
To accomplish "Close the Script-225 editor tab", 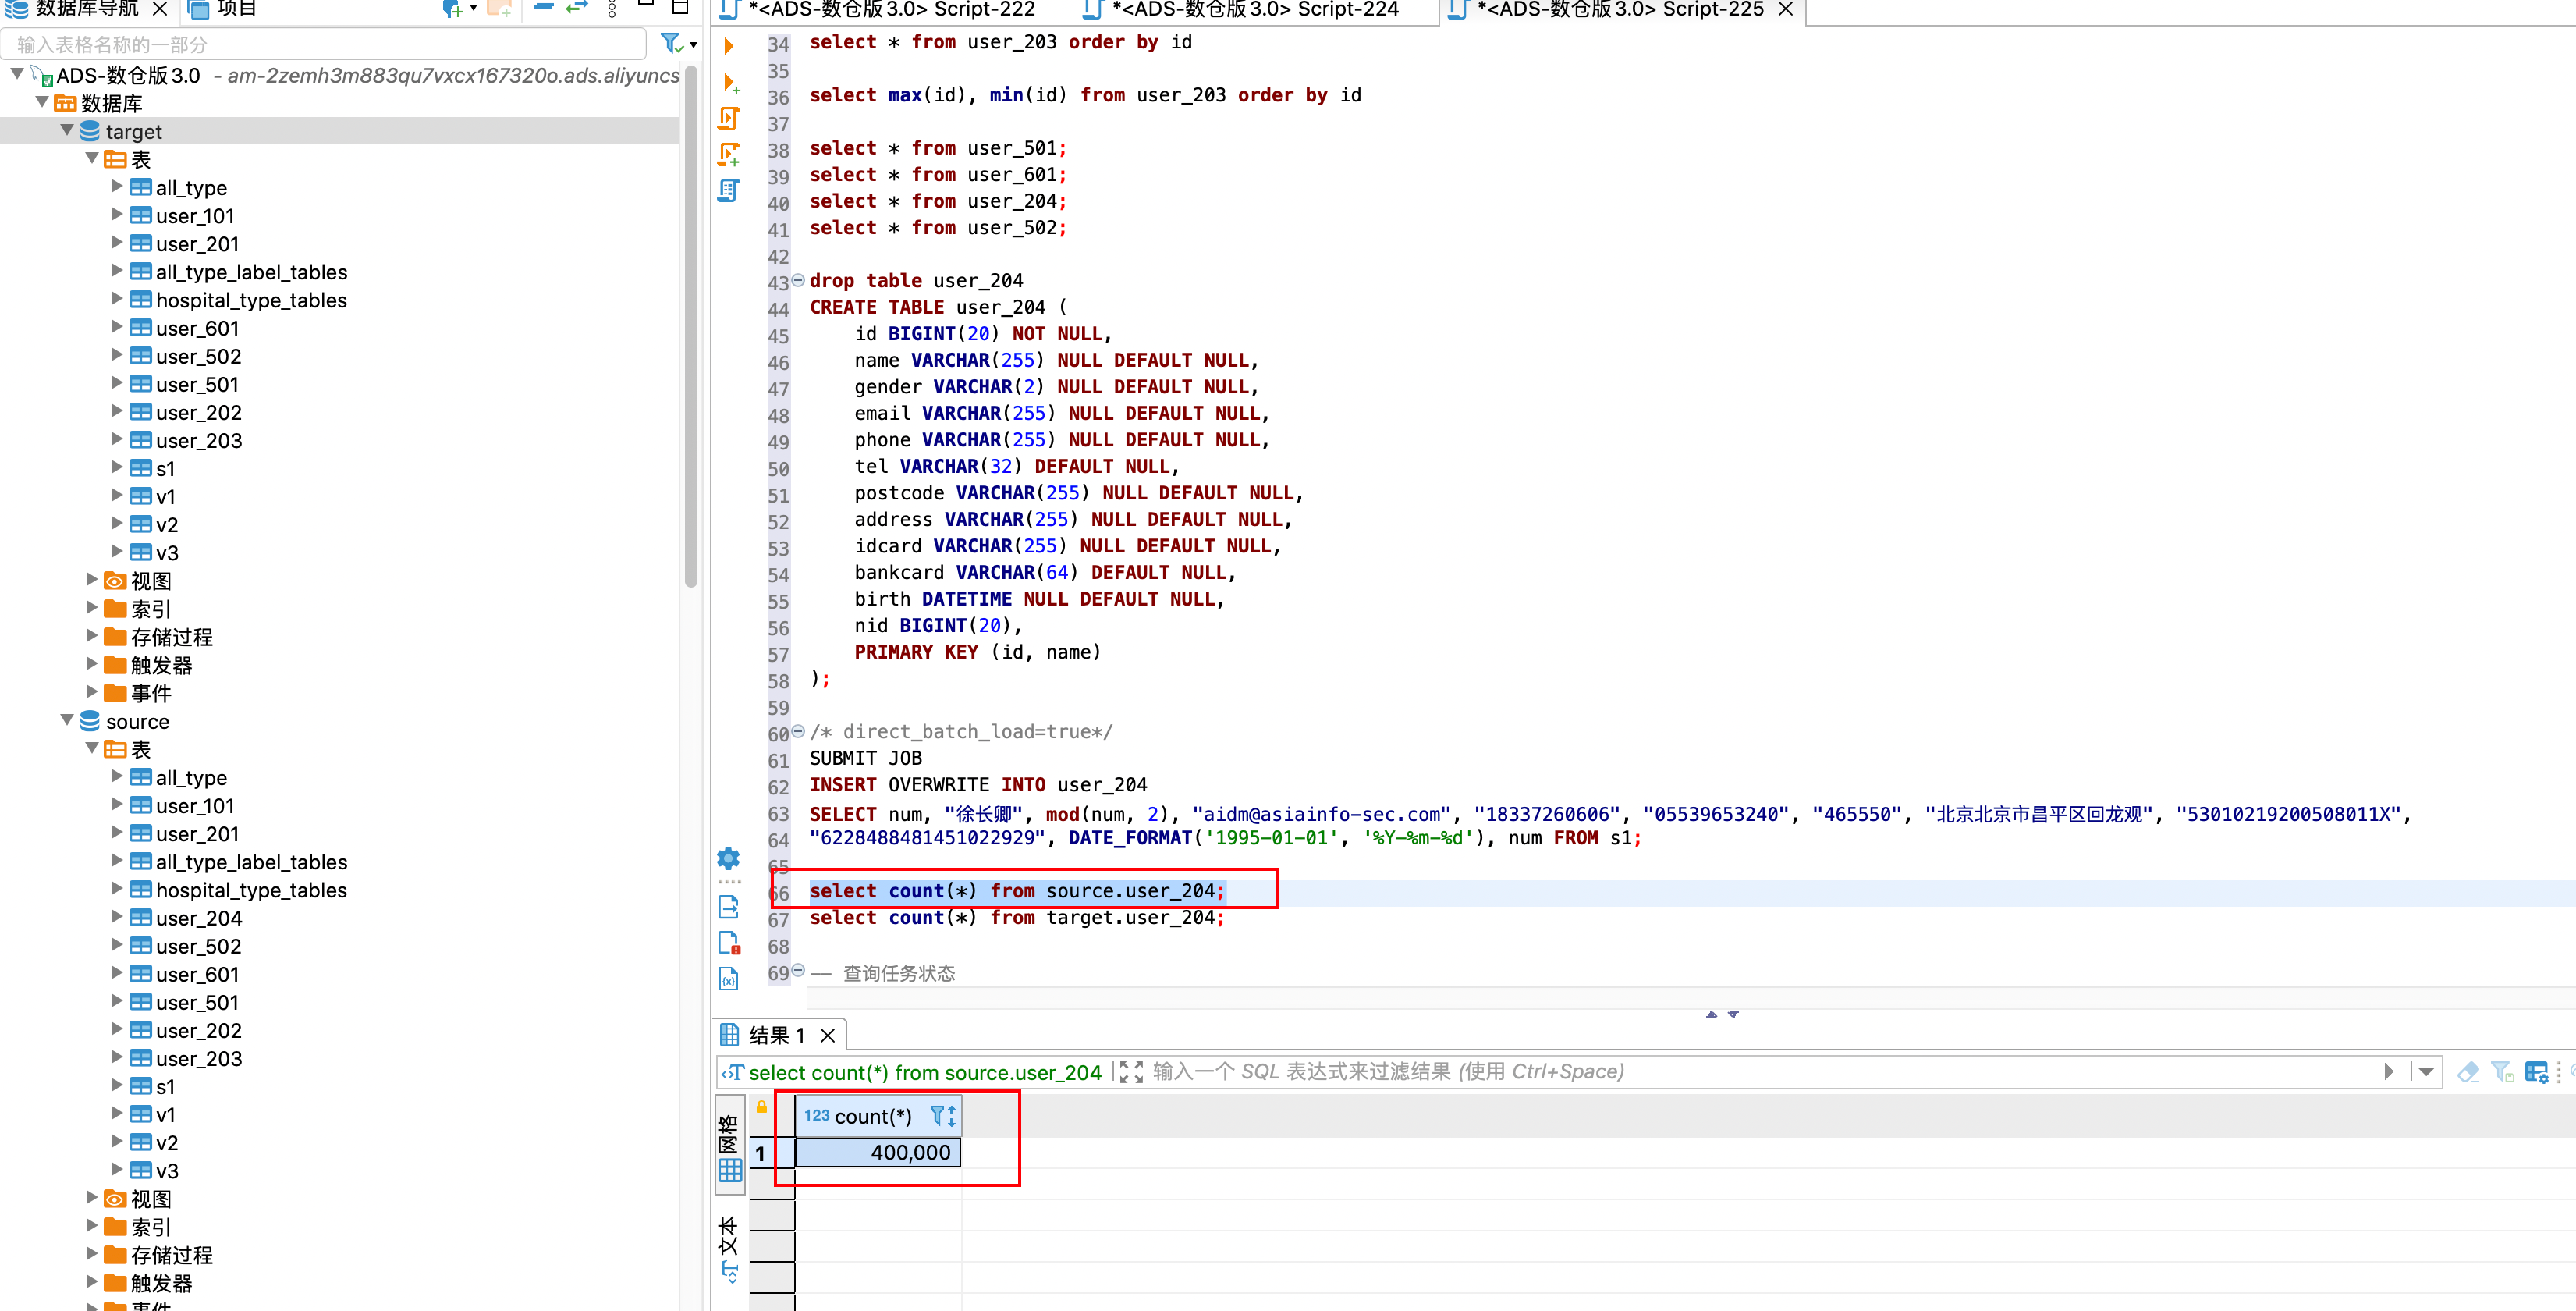I will click(x=1786, y=9).
